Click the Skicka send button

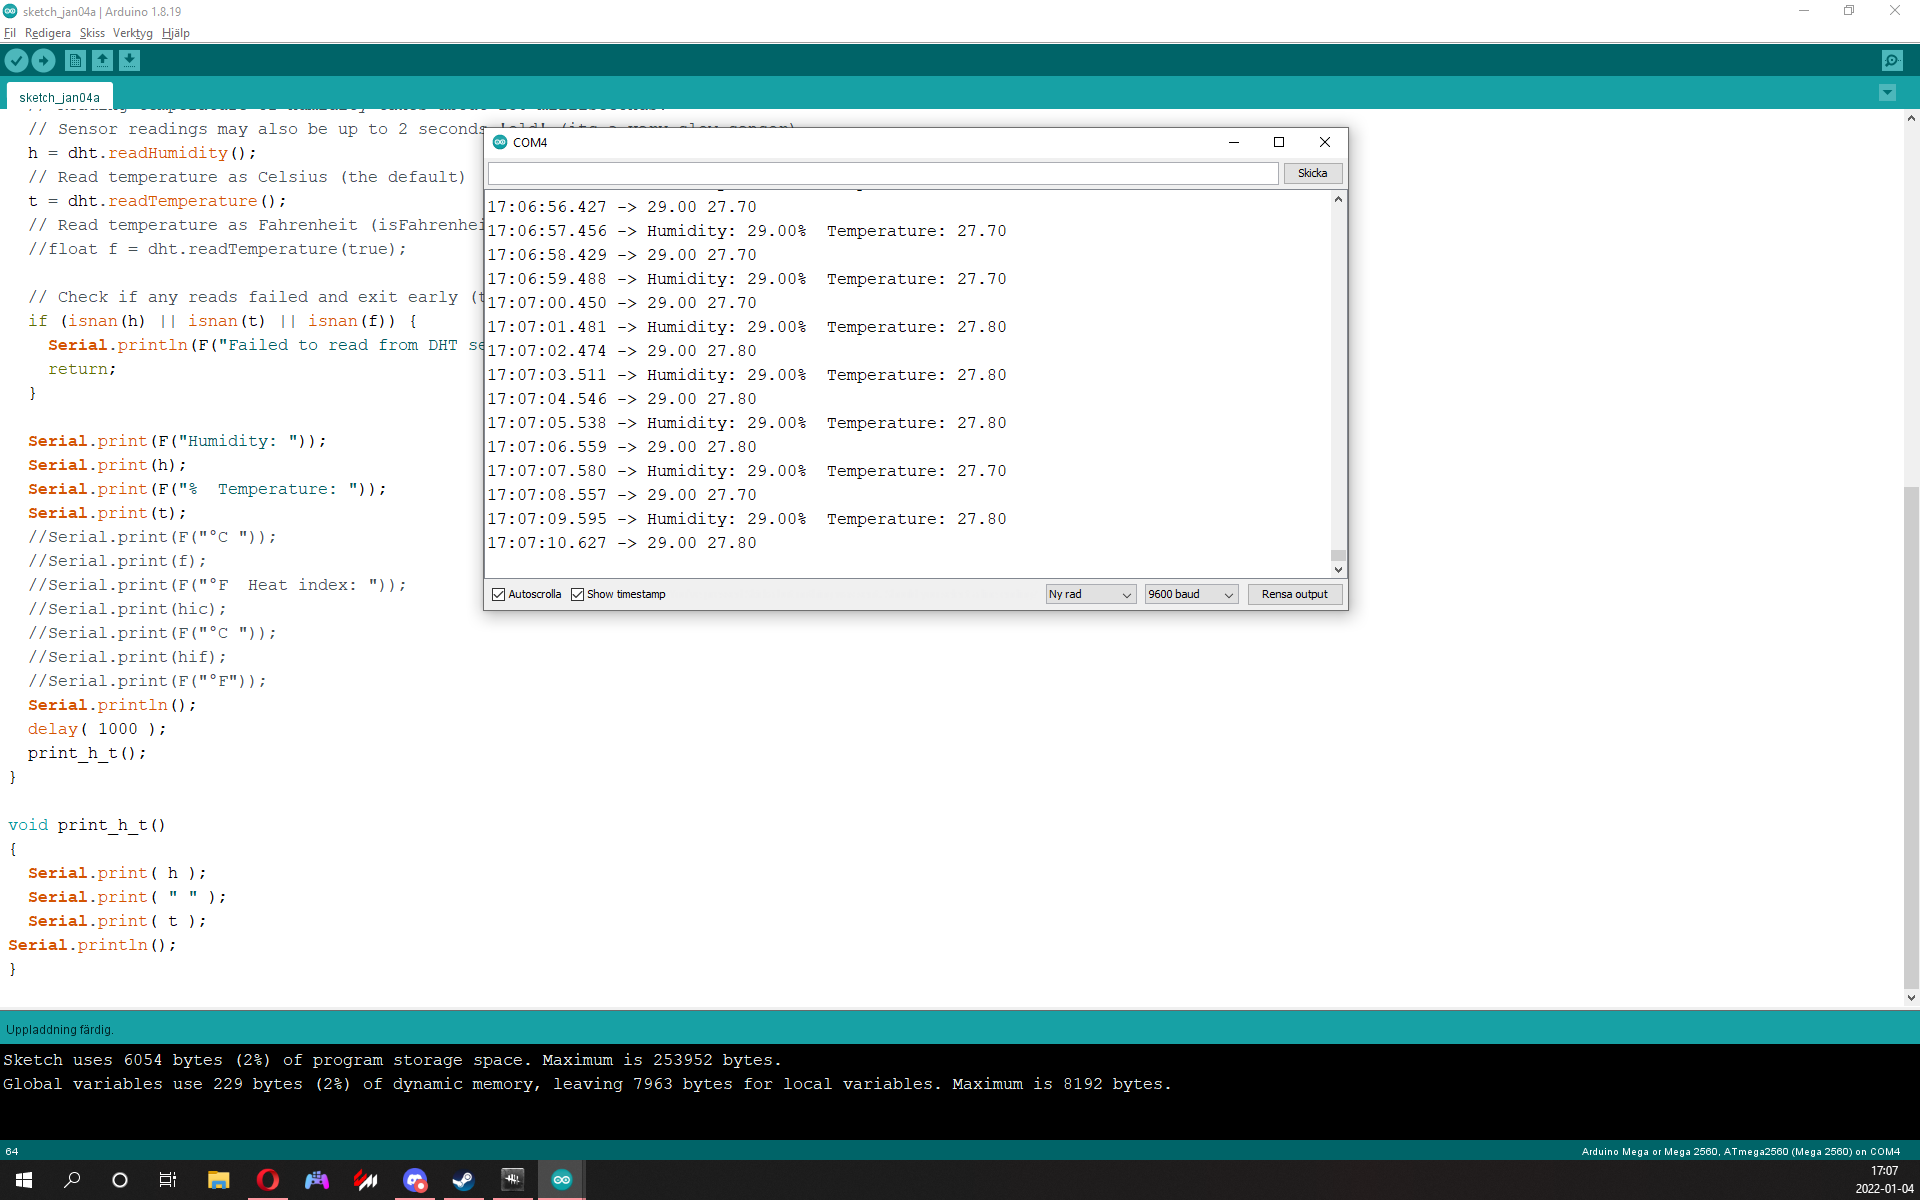(x=1312, y=173)
